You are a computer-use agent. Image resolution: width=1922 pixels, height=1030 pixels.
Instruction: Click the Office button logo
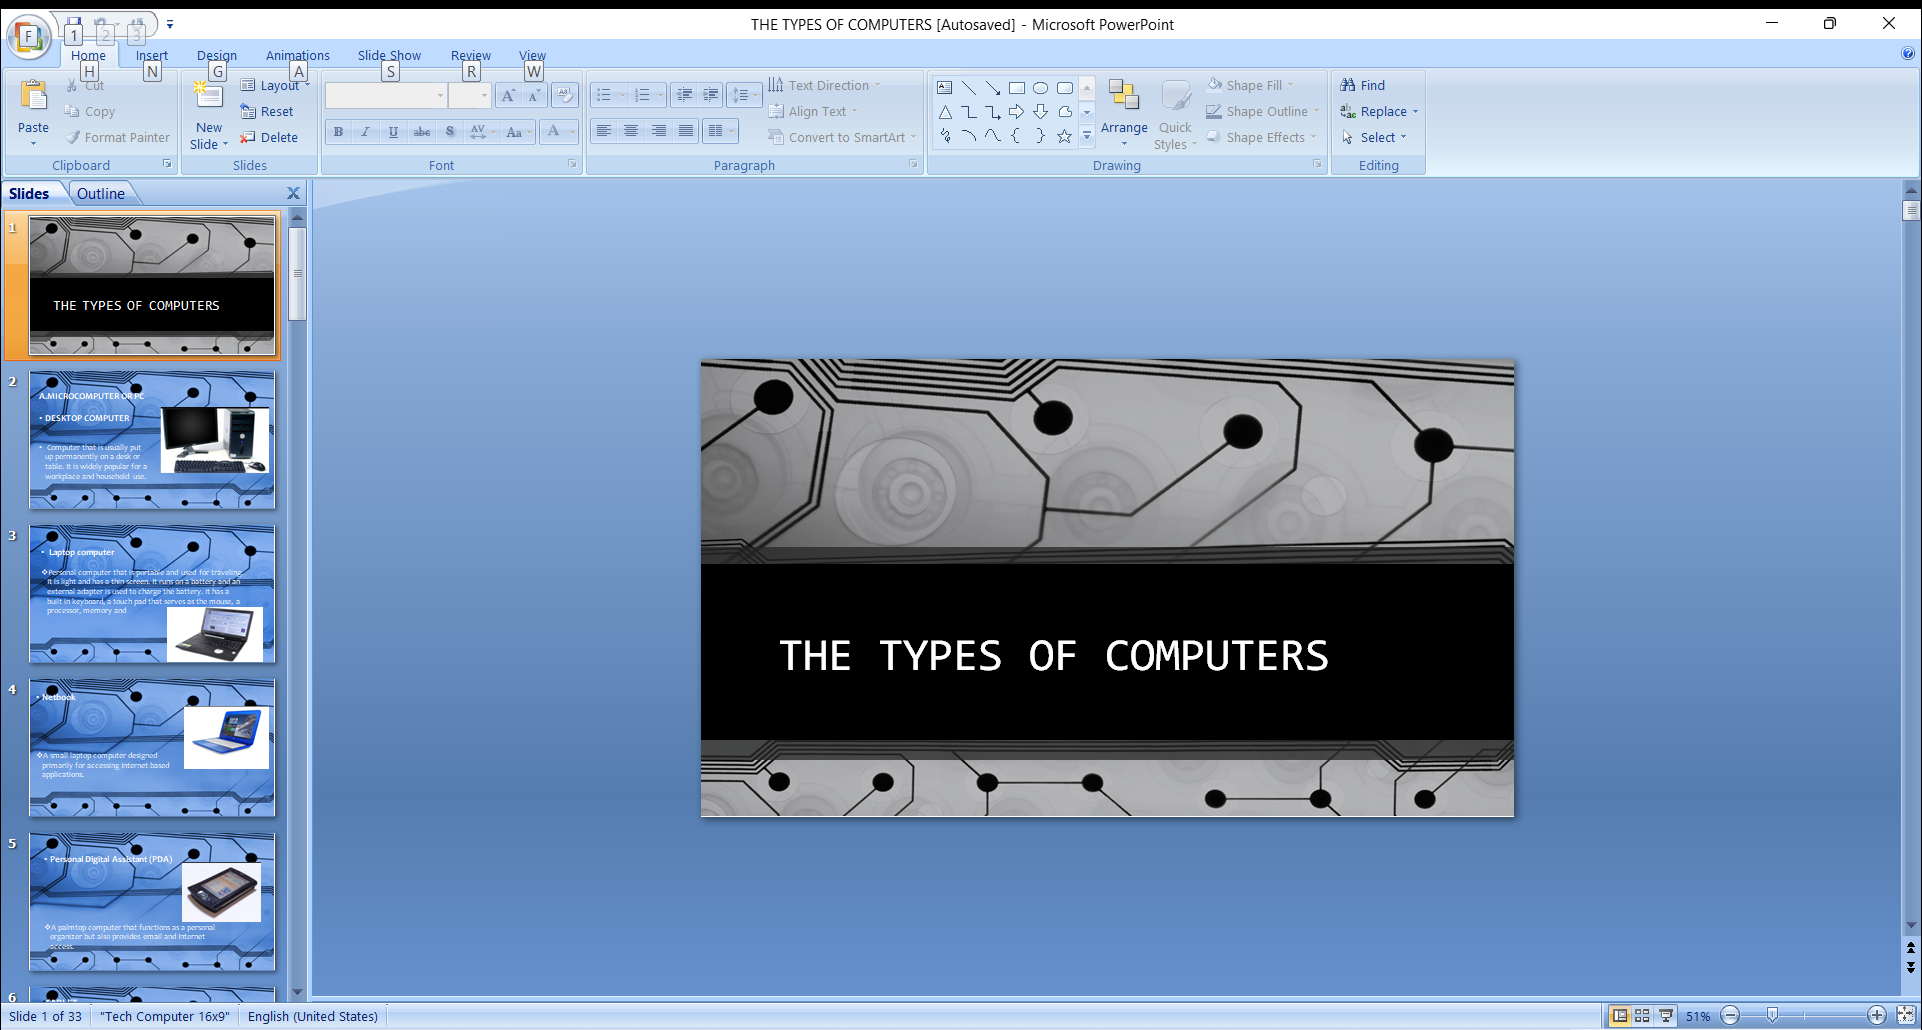coord(29,37)
